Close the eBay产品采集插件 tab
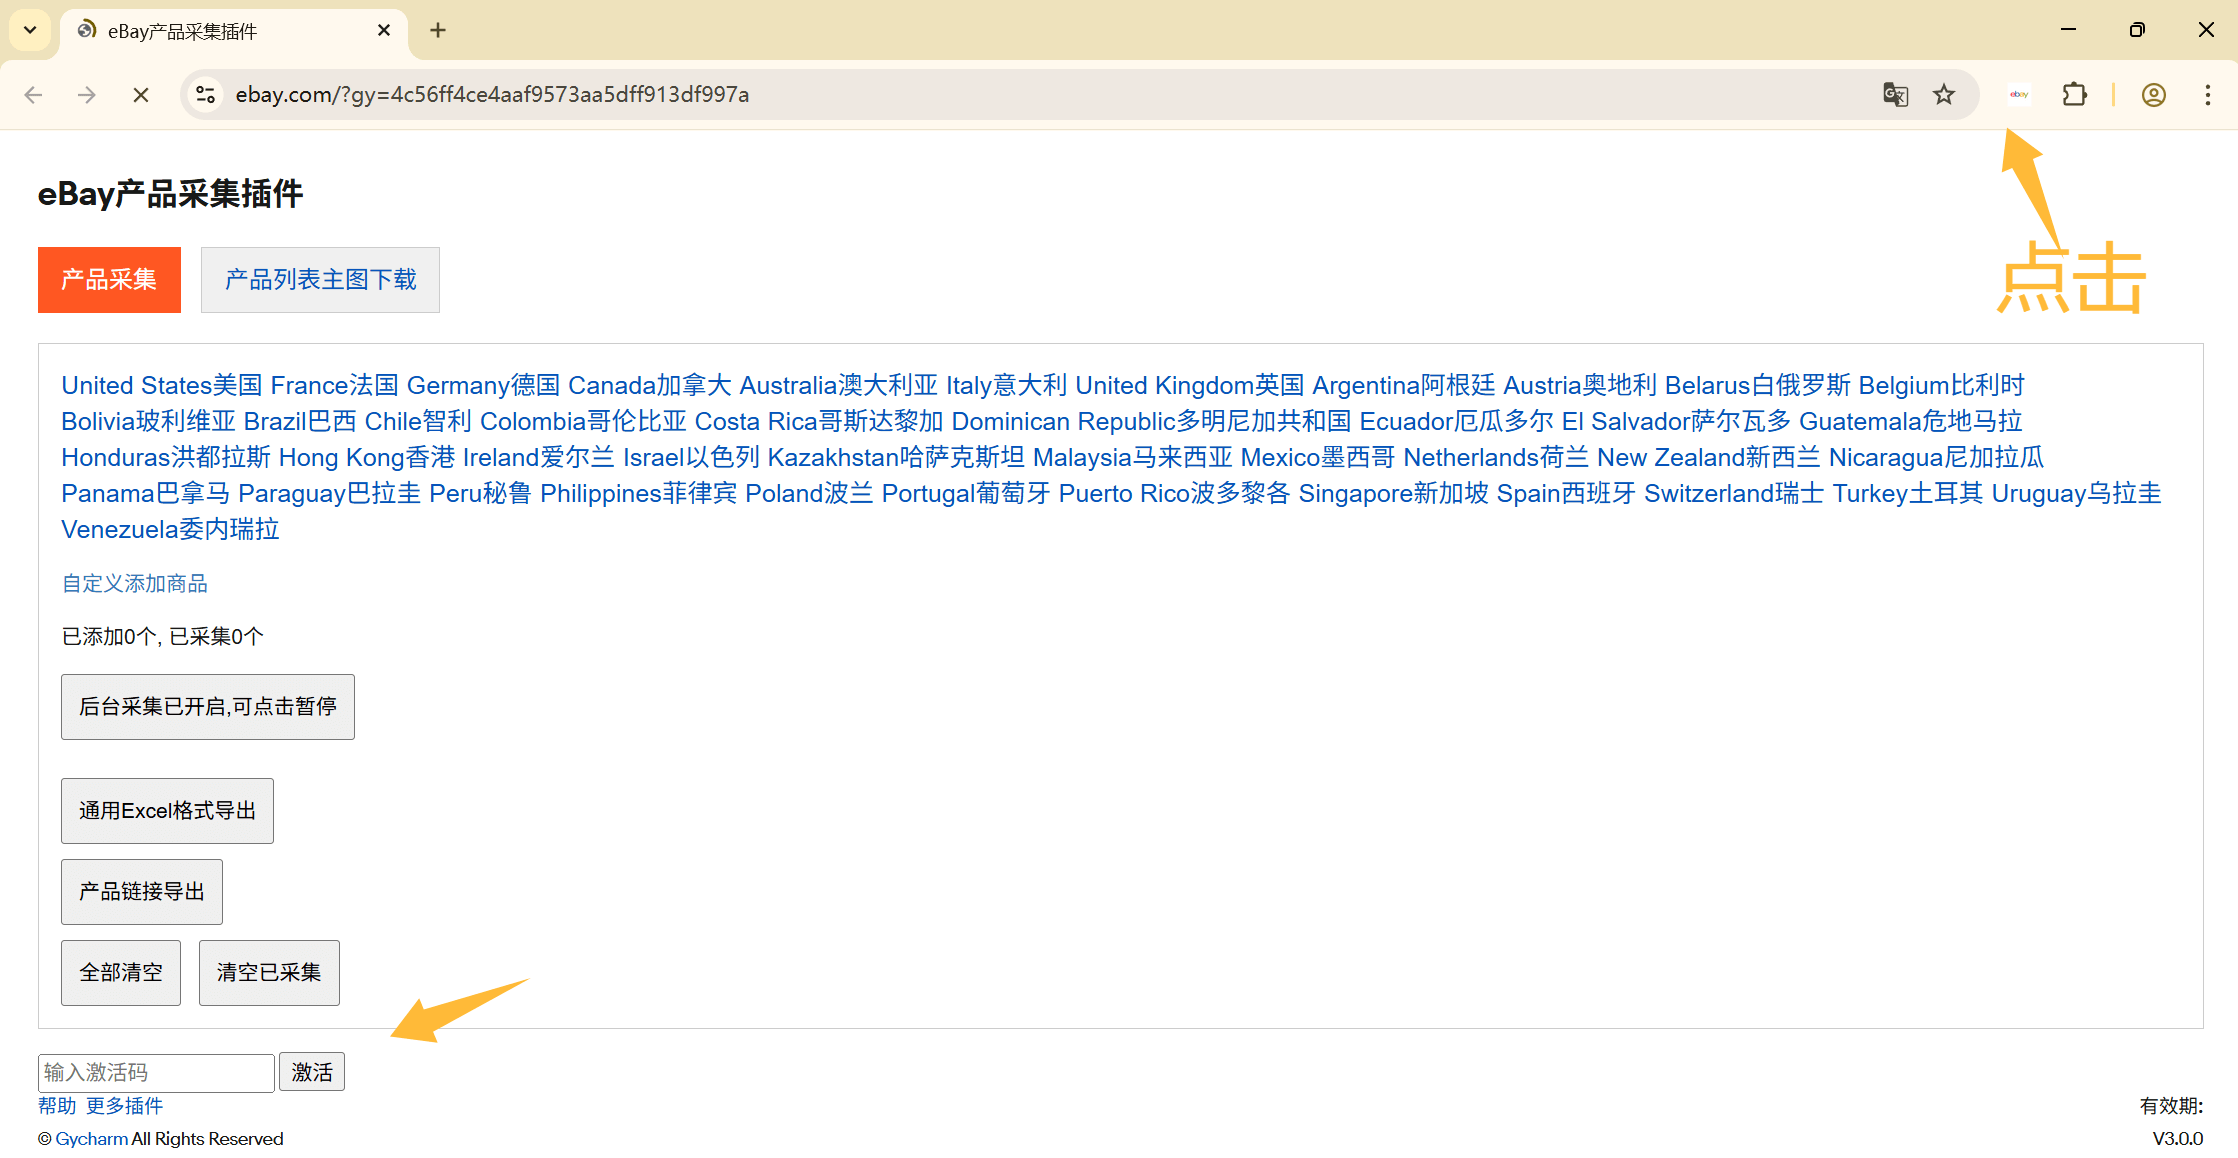Screen dimensions: 2238x1158 point(384,31)
